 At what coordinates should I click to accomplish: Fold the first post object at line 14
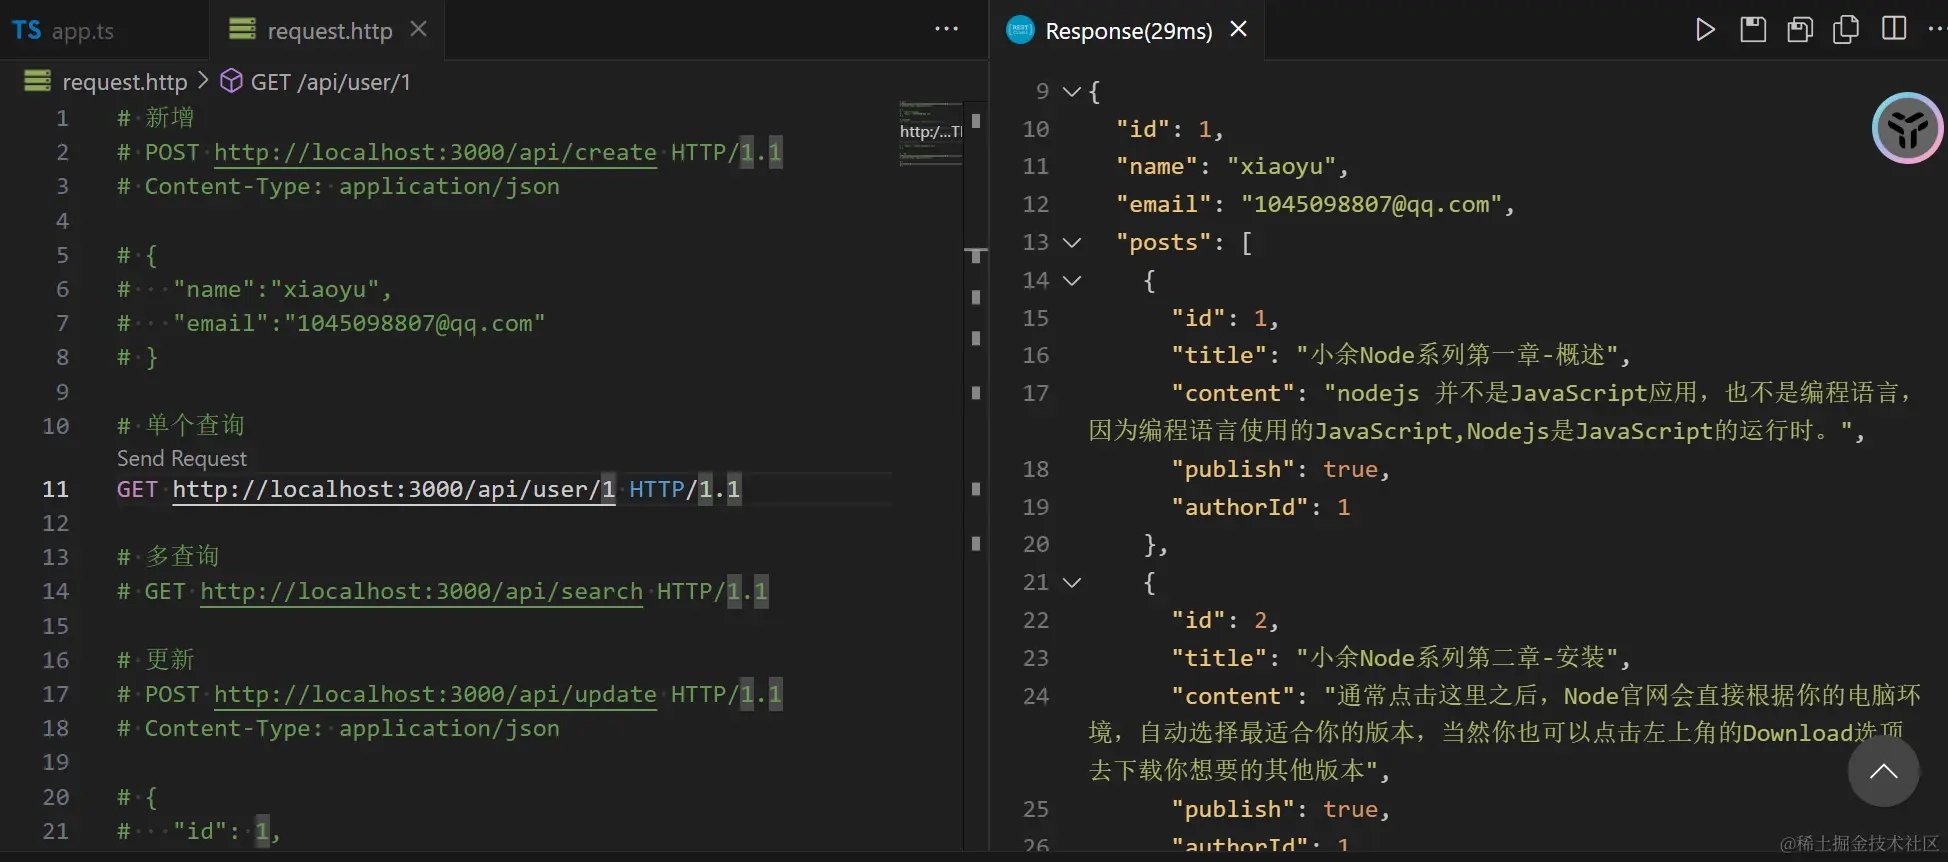click(x=1072, y=281)
